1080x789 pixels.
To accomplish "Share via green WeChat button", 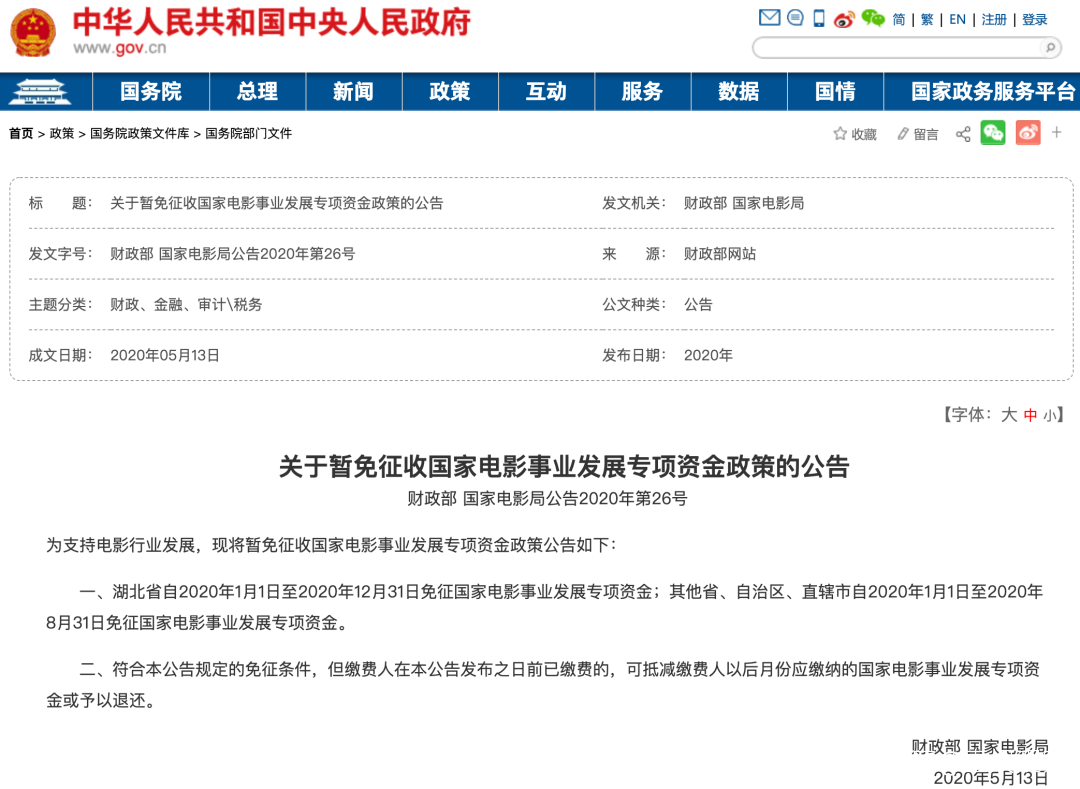I will click(x=993, y=133).
